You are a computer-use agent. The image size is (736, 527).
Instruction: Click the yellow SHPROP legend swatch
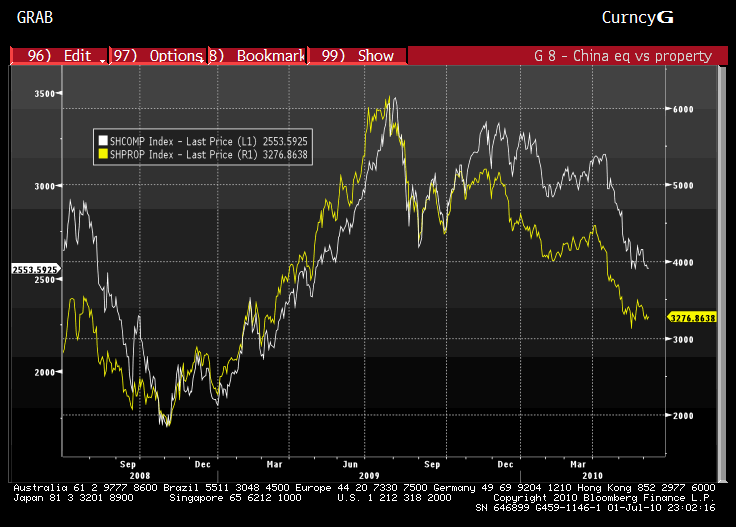click(x=103, y=153)
